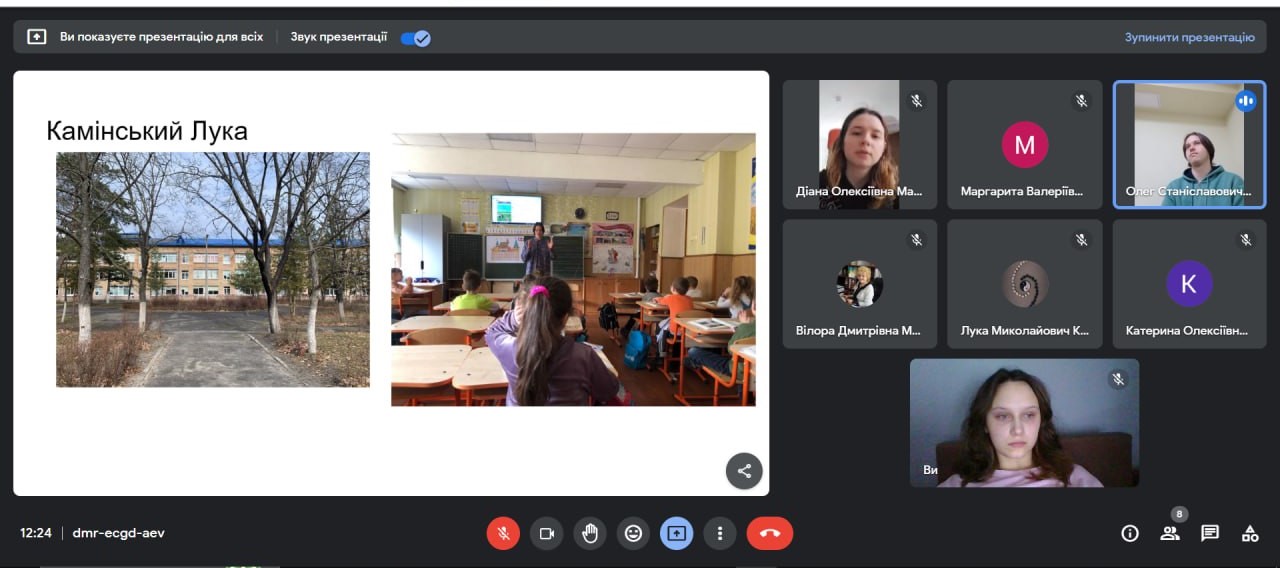
Task: Click the K avatar of Катерина
Action: click(1189, 284)
